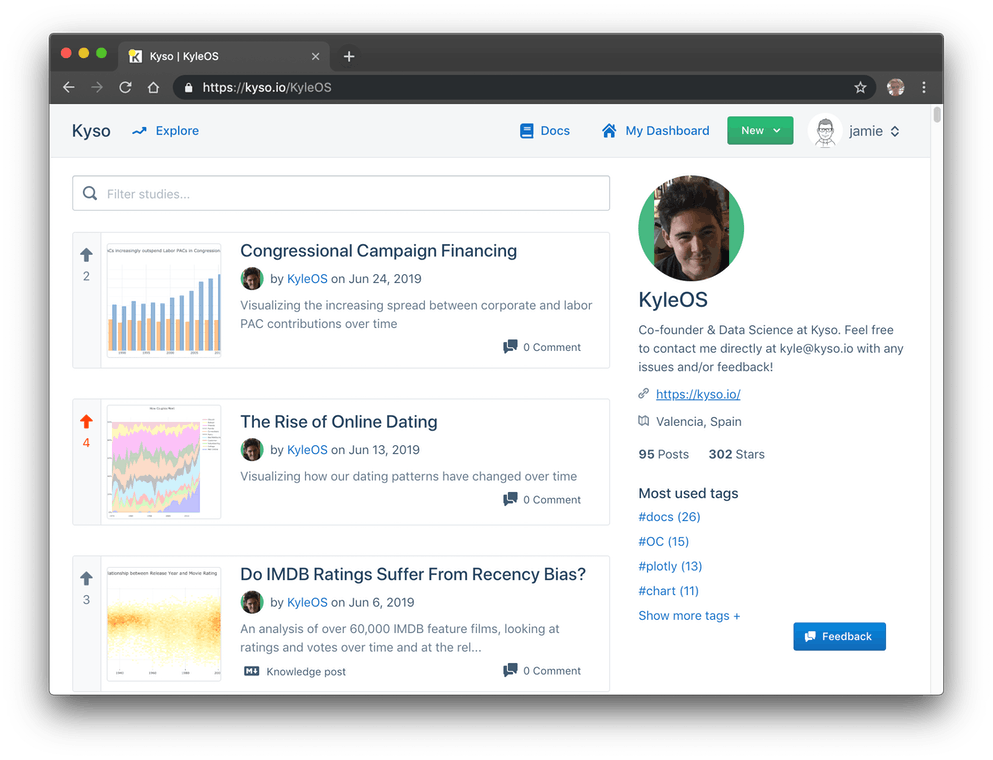The image size is (993, 760).
Task: Click the comment icon on The Rise of Online Dating
Action: 510,499
